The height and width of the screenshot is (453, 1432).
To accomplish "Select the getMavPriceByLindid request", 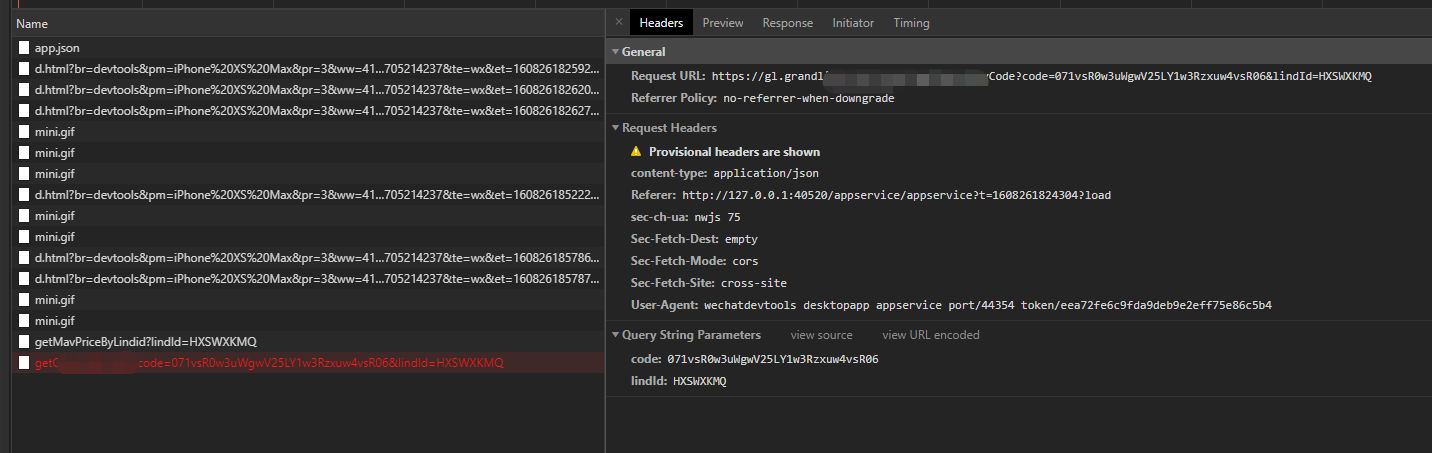I will [145, 342].
